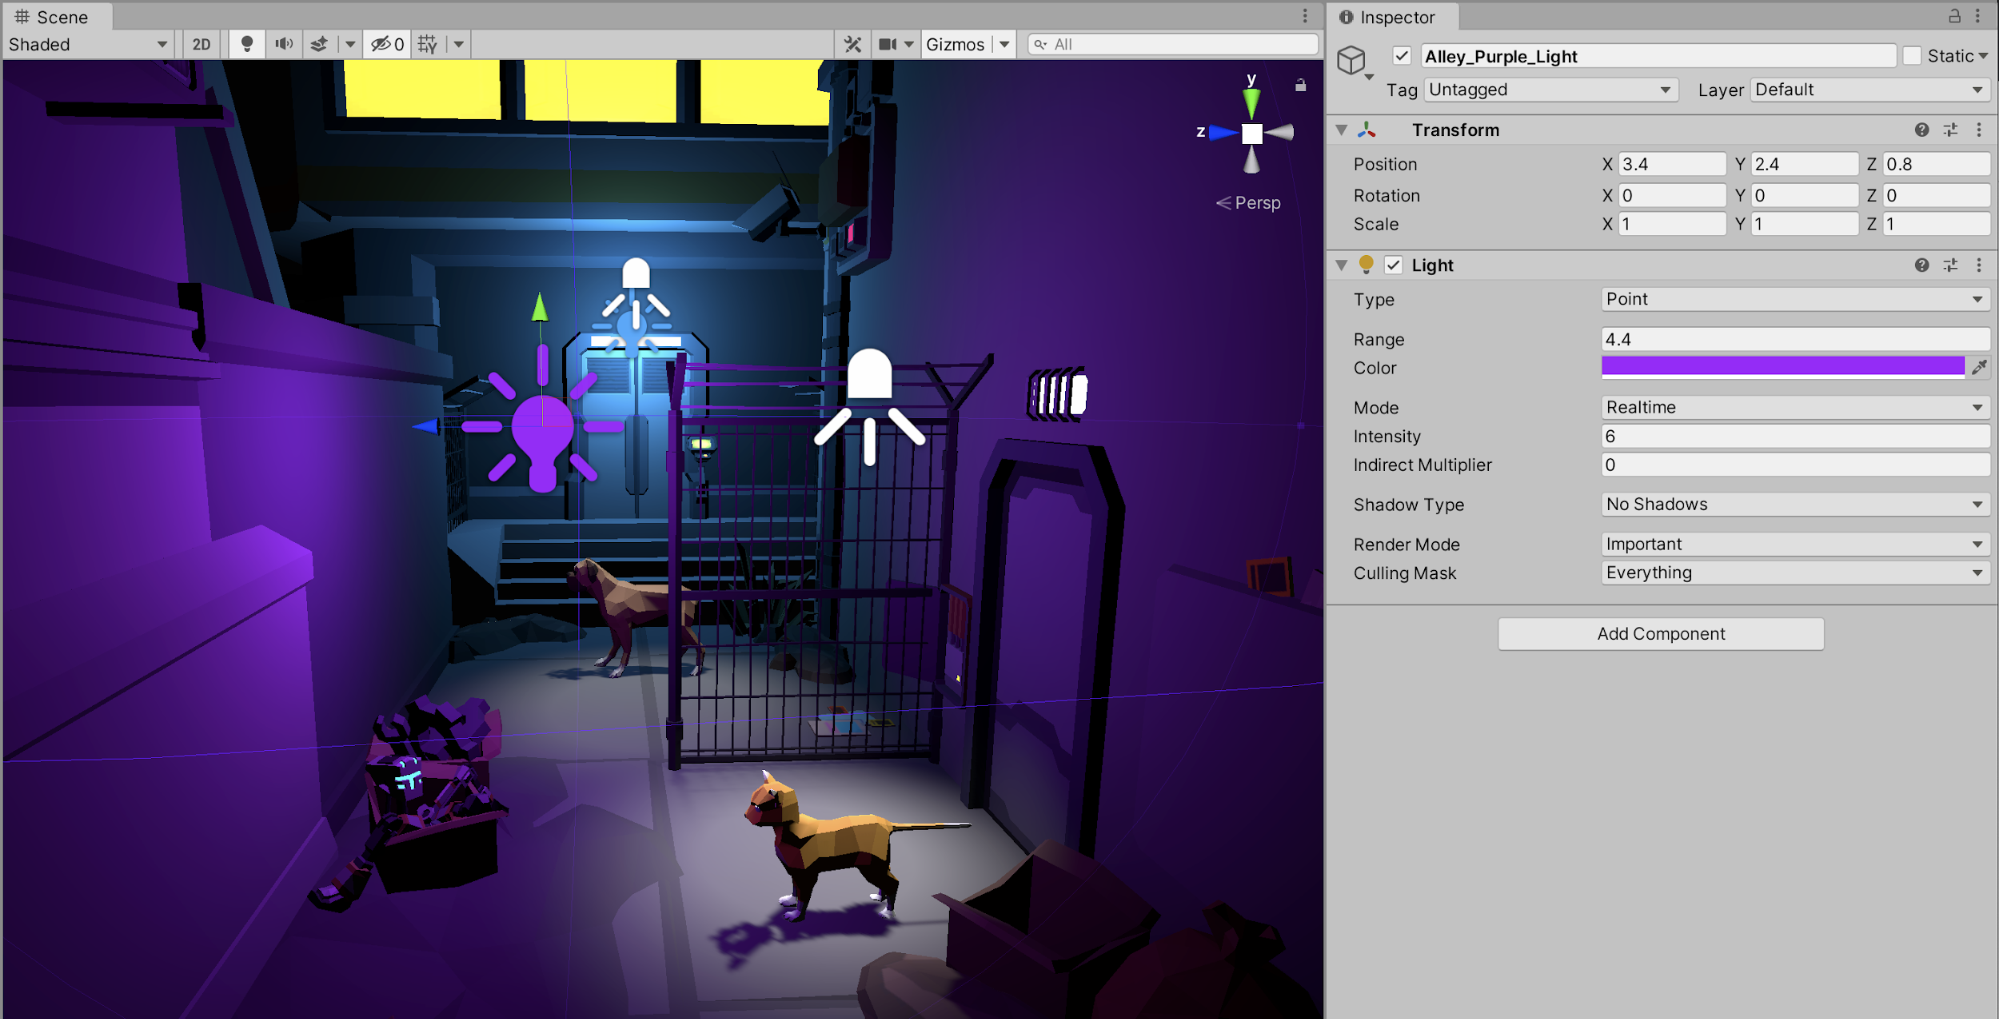Click the Transform preset settings icon

coord(1950,130)
